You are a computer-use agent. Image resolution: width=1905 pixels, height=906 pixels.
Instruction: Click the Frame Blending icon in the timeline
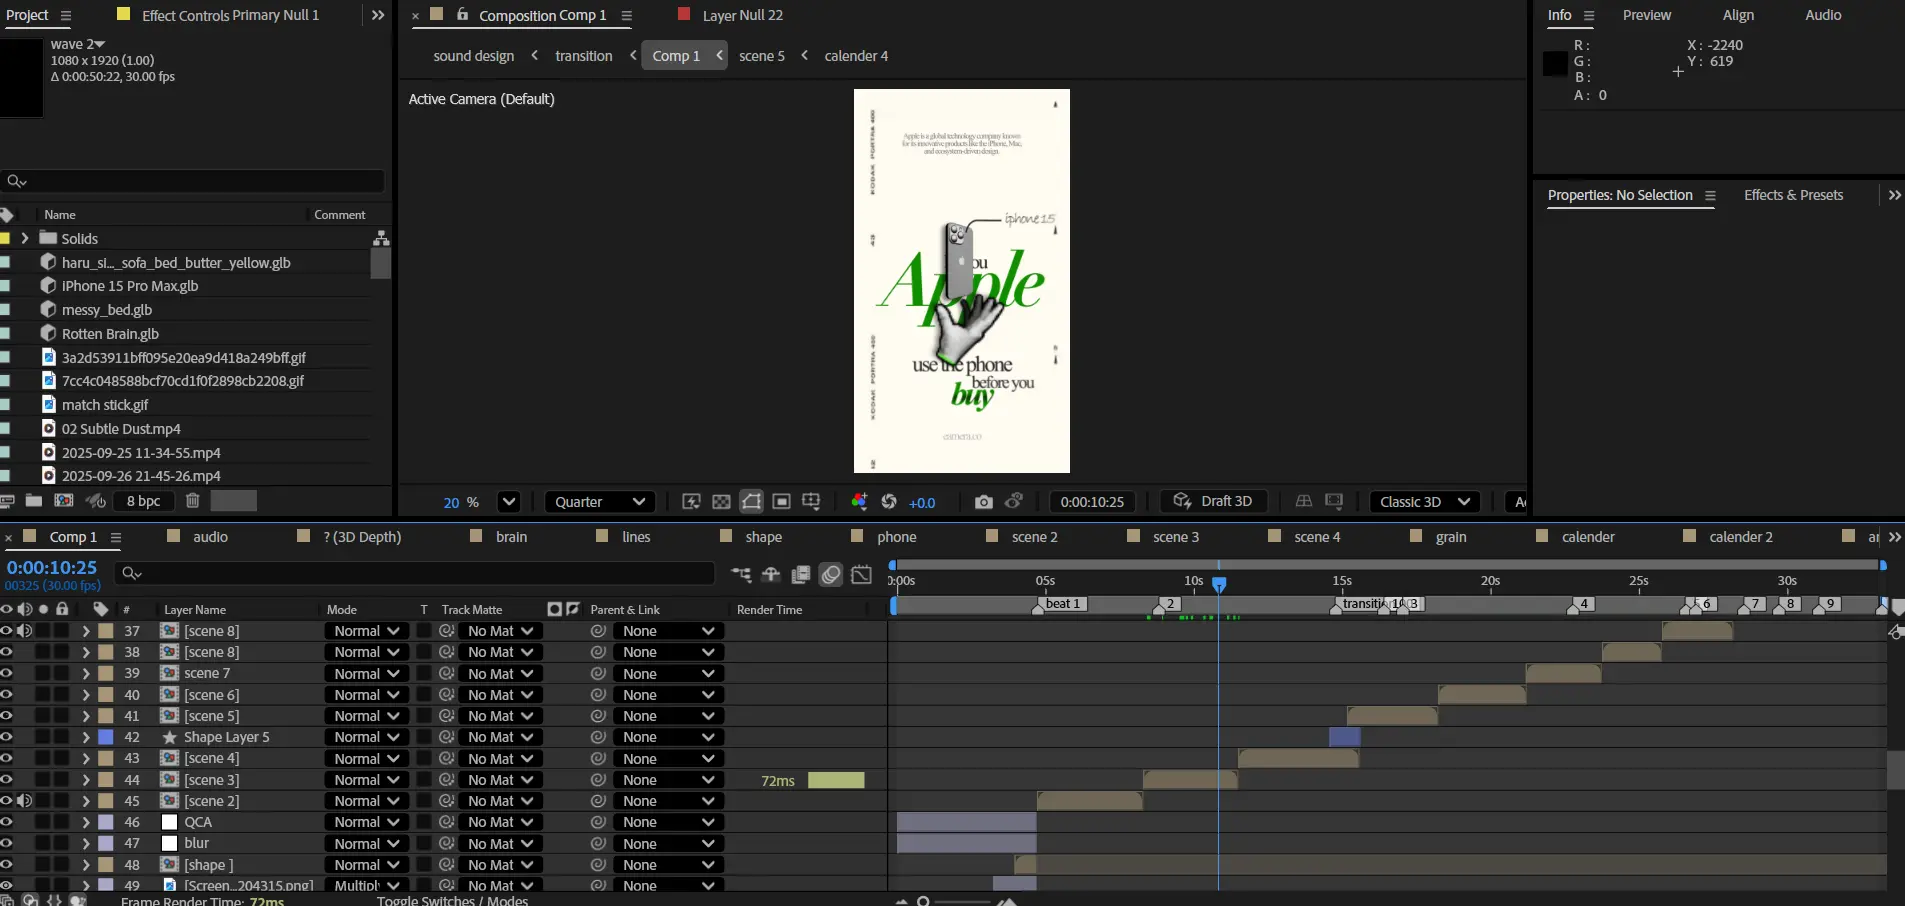pyautogui.click(x=801, y=574)
